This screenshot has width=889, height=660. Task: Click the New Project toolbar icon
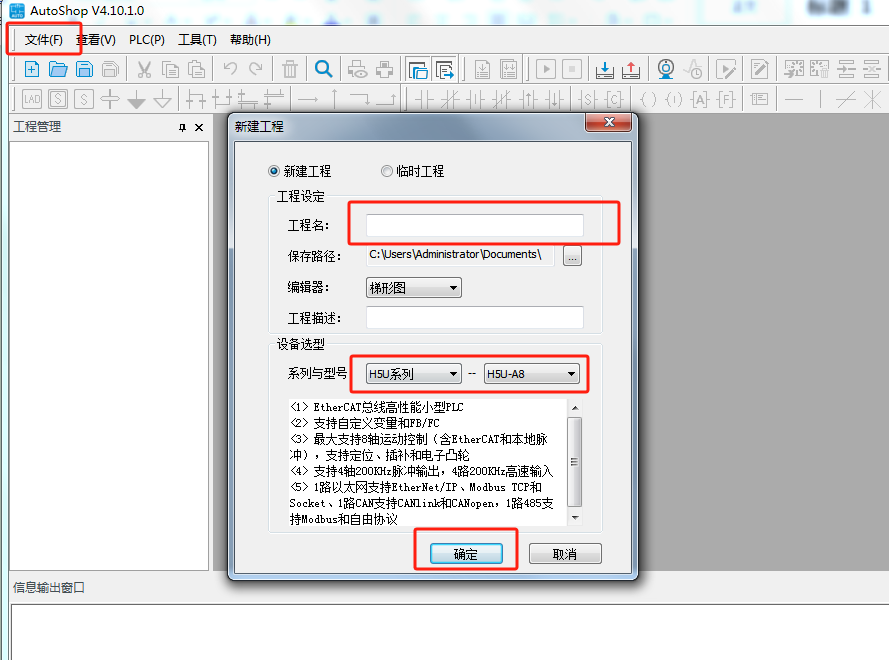click(32, 69)
